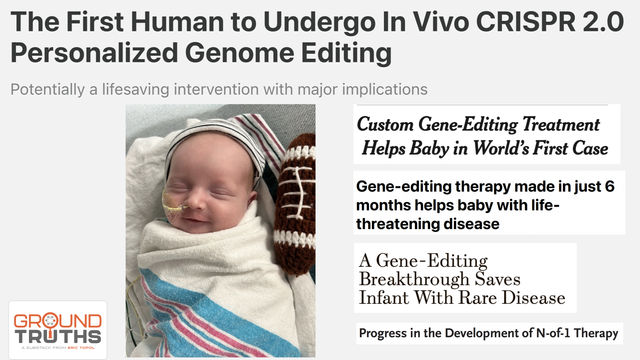Image resolution: width=640 pixels, height=360 pixels.
Task: Click the word 'TRUTHS' in the logo
Action: (x=58, y=337)
